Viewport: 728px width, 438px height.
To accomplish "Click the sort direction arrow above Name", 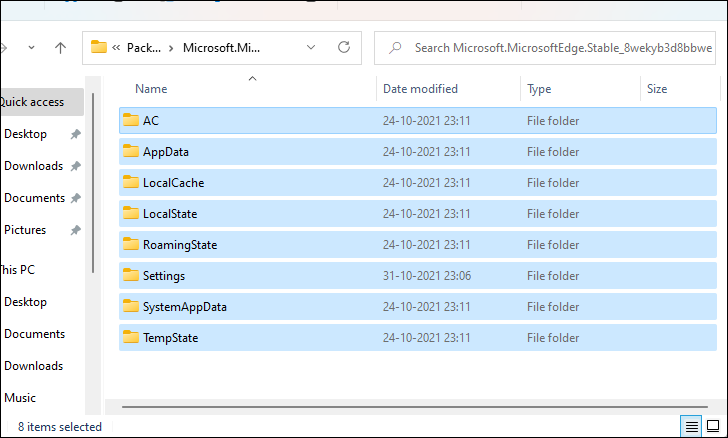I will pyautogui.click(x=253, y=78).
